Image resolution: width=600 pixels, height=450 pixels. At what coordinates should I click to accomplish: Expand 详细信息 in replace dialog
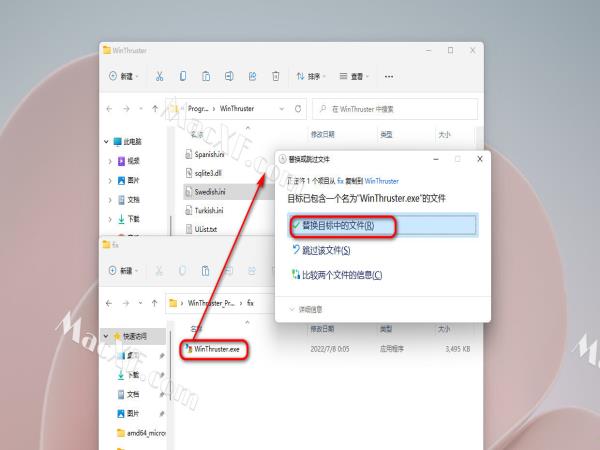point(306,309)
